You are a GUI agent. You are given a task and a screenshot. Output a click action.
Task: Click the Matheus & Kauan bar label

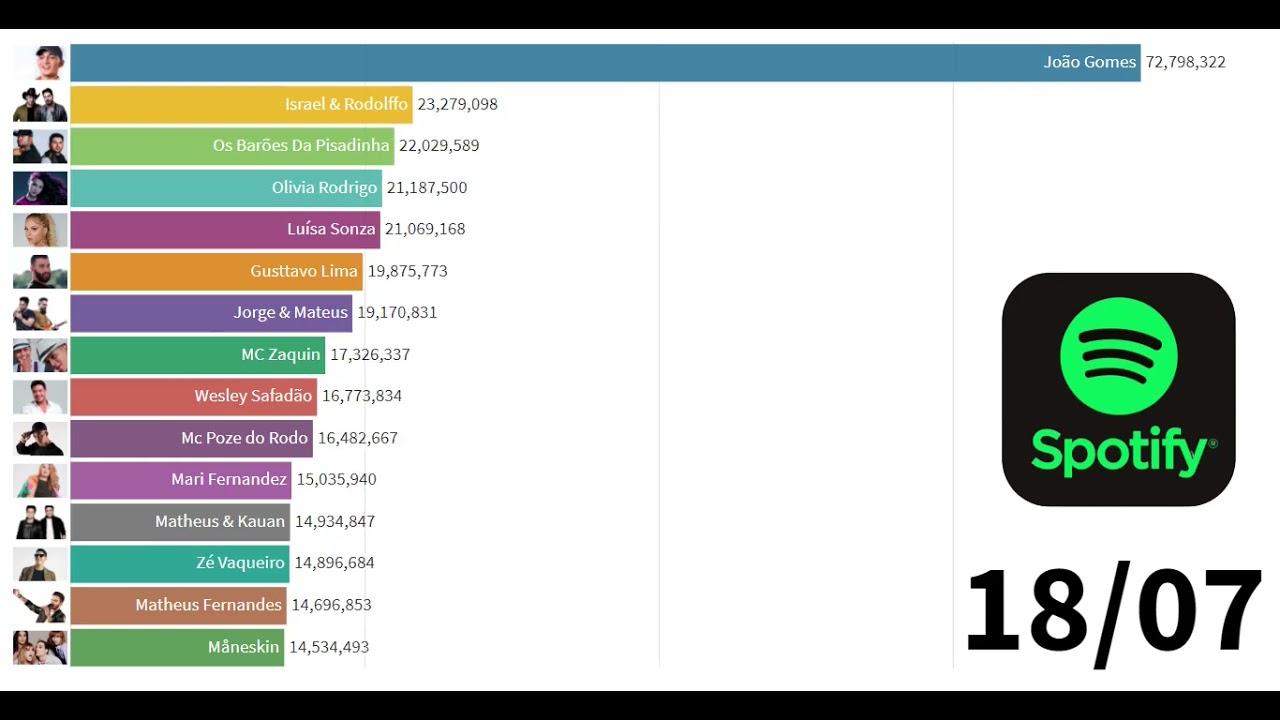tap(220, 522)
